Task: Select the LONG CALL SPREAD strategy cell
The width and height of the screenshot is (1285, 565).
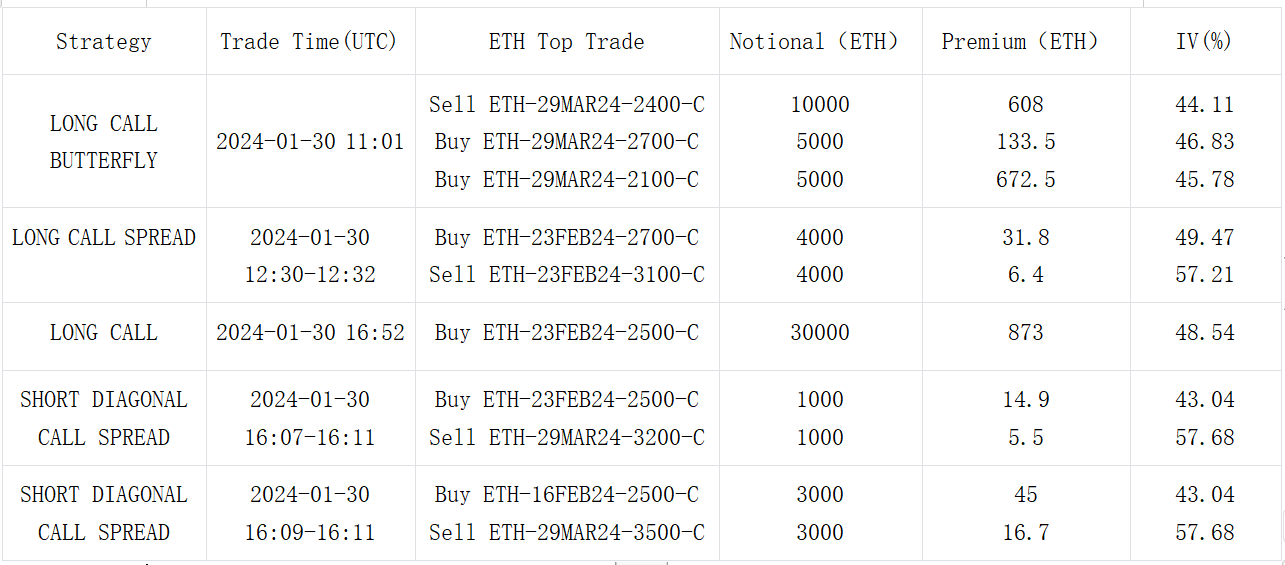Action: tap(104, 238)
